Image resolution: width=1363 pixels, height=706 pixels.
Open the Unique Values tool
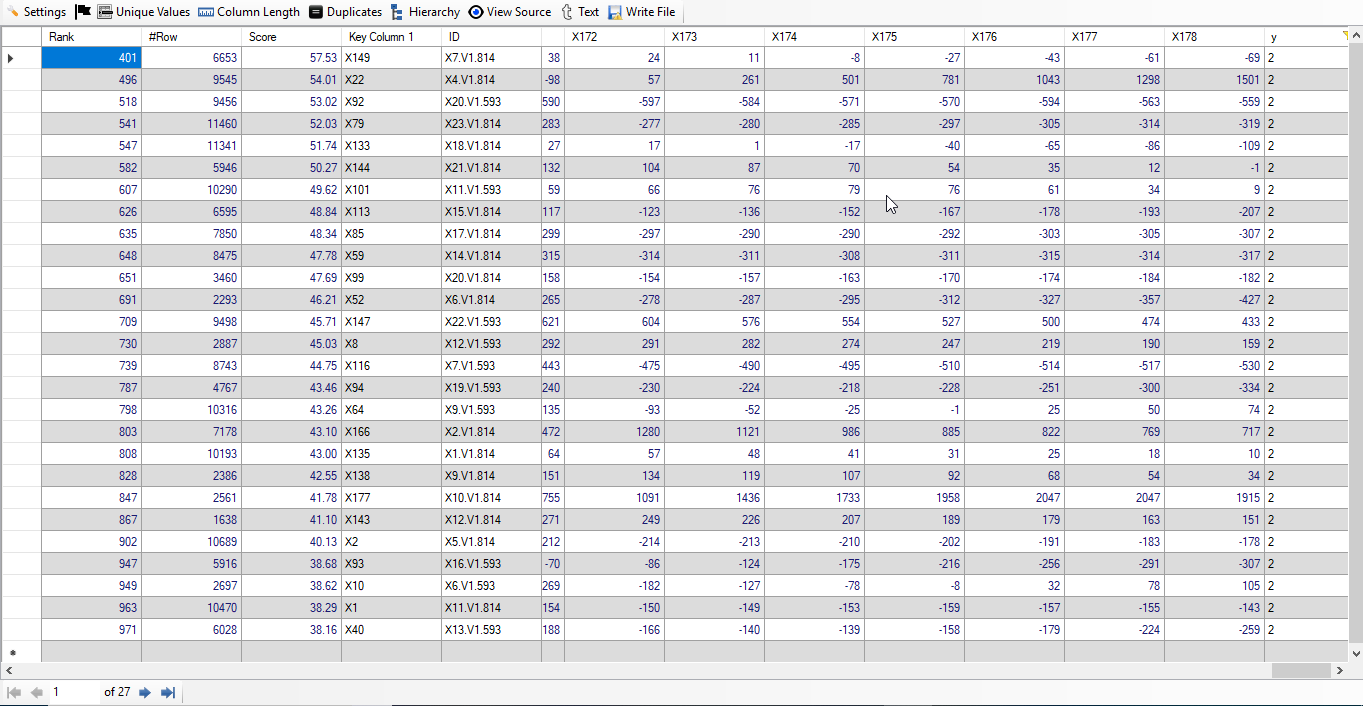pos(143,12)
